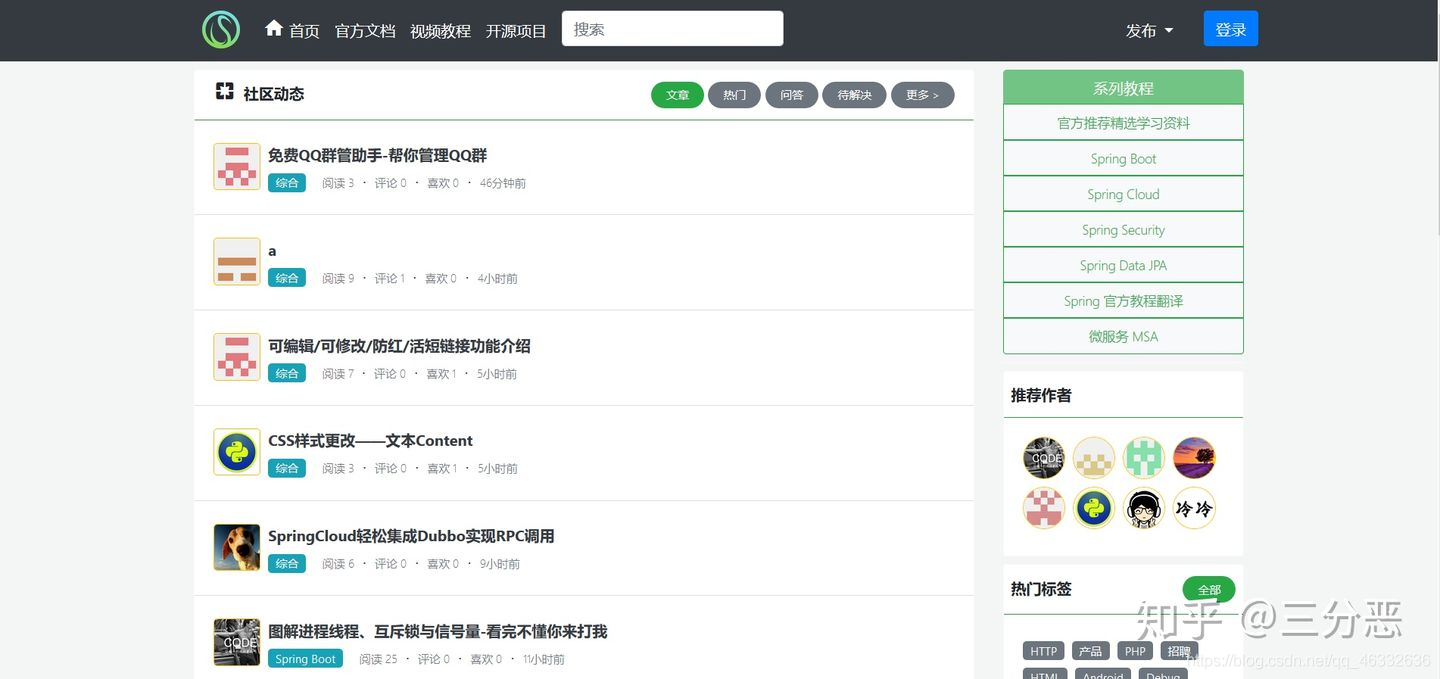The image size is (1440, 679).
Task: Expand 更多 > filter options
Action: (x=922, y=95)
